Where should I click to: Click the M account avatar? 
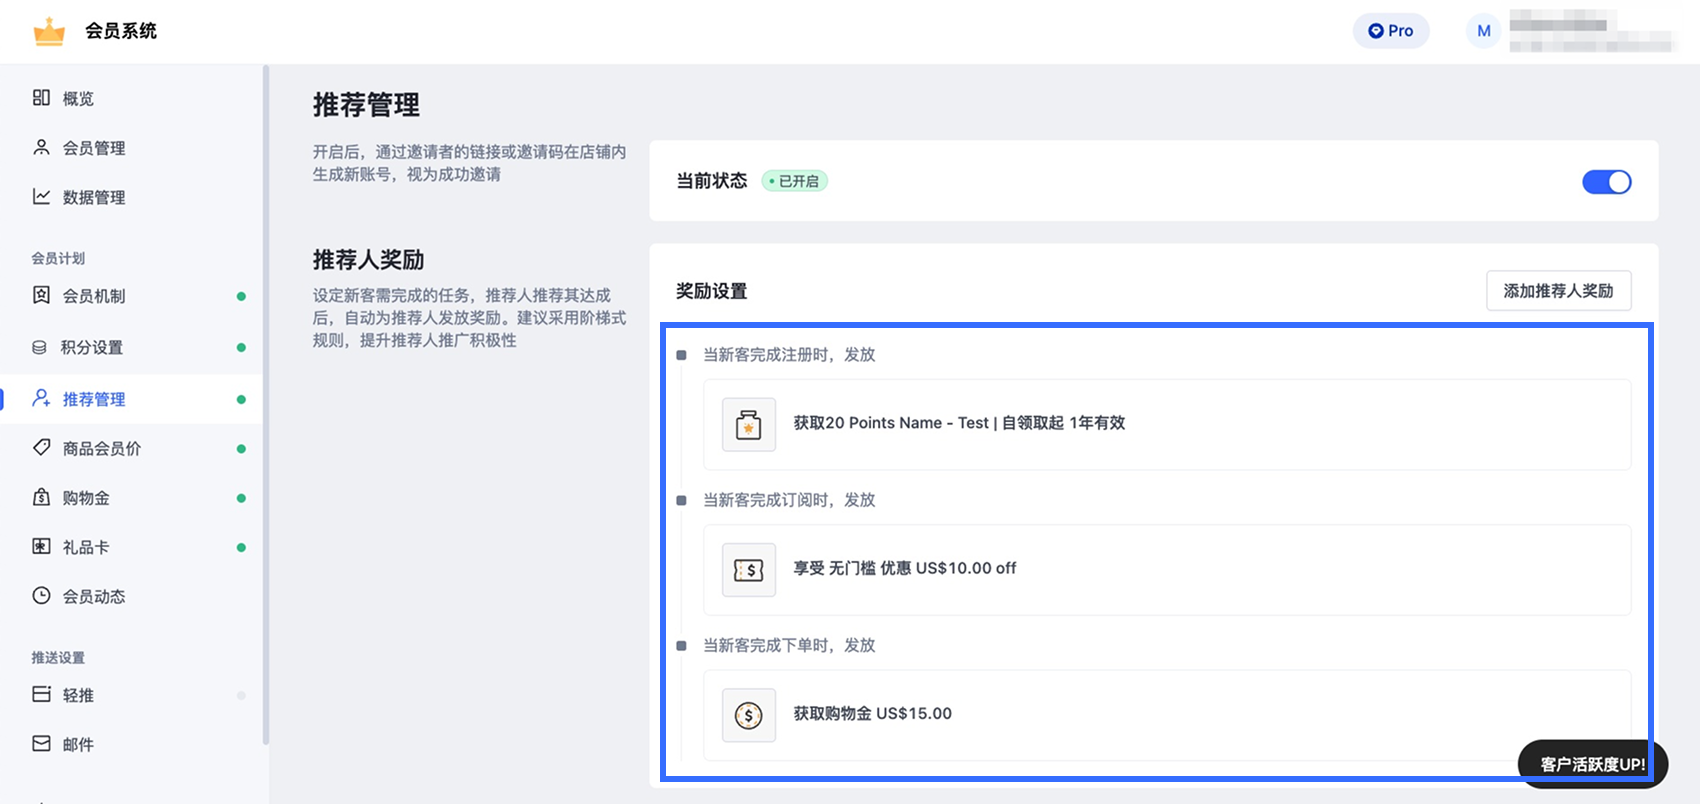(1484, 31)
